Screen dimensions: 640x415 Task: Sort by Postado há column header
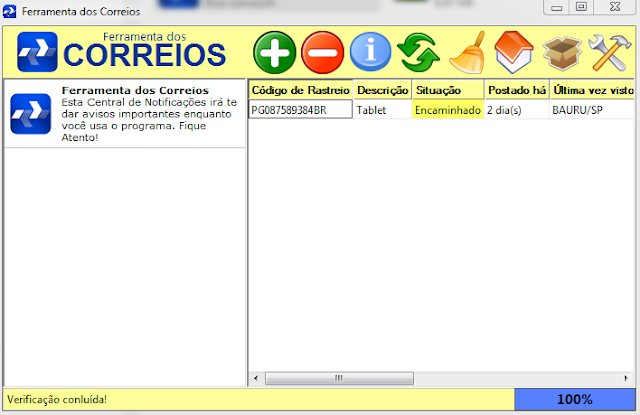point(517,90)
